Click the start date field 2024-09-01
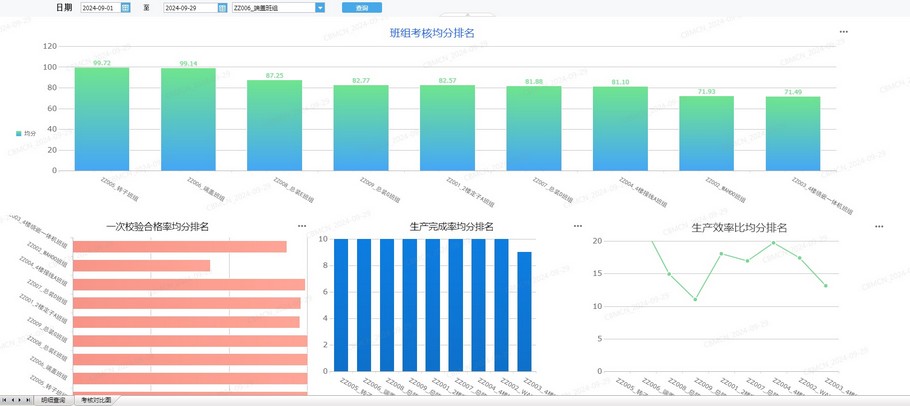910x406 pixels. coord(99,7)
